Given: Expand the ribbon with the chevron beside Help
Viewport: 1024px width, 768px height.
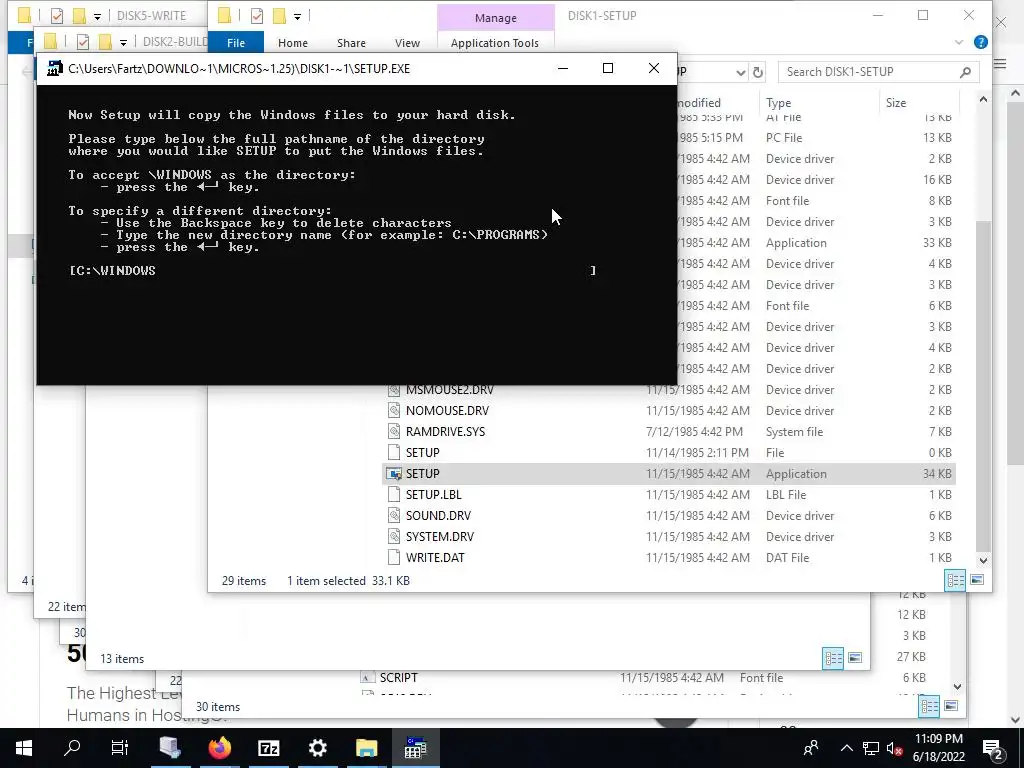Looking at the screenshot, I should point(959,42).
